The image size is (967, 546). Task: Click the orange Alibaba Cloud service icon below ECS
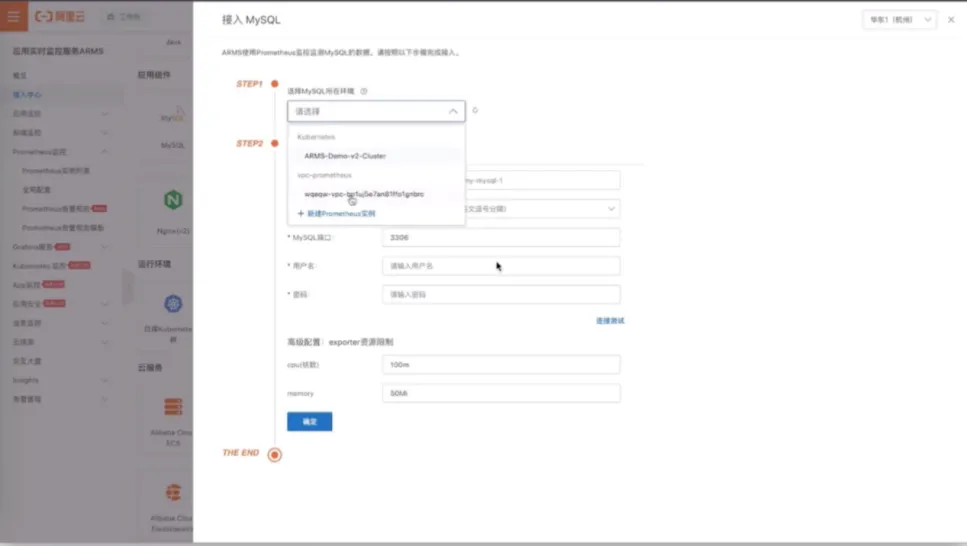[x=173, y=492]
